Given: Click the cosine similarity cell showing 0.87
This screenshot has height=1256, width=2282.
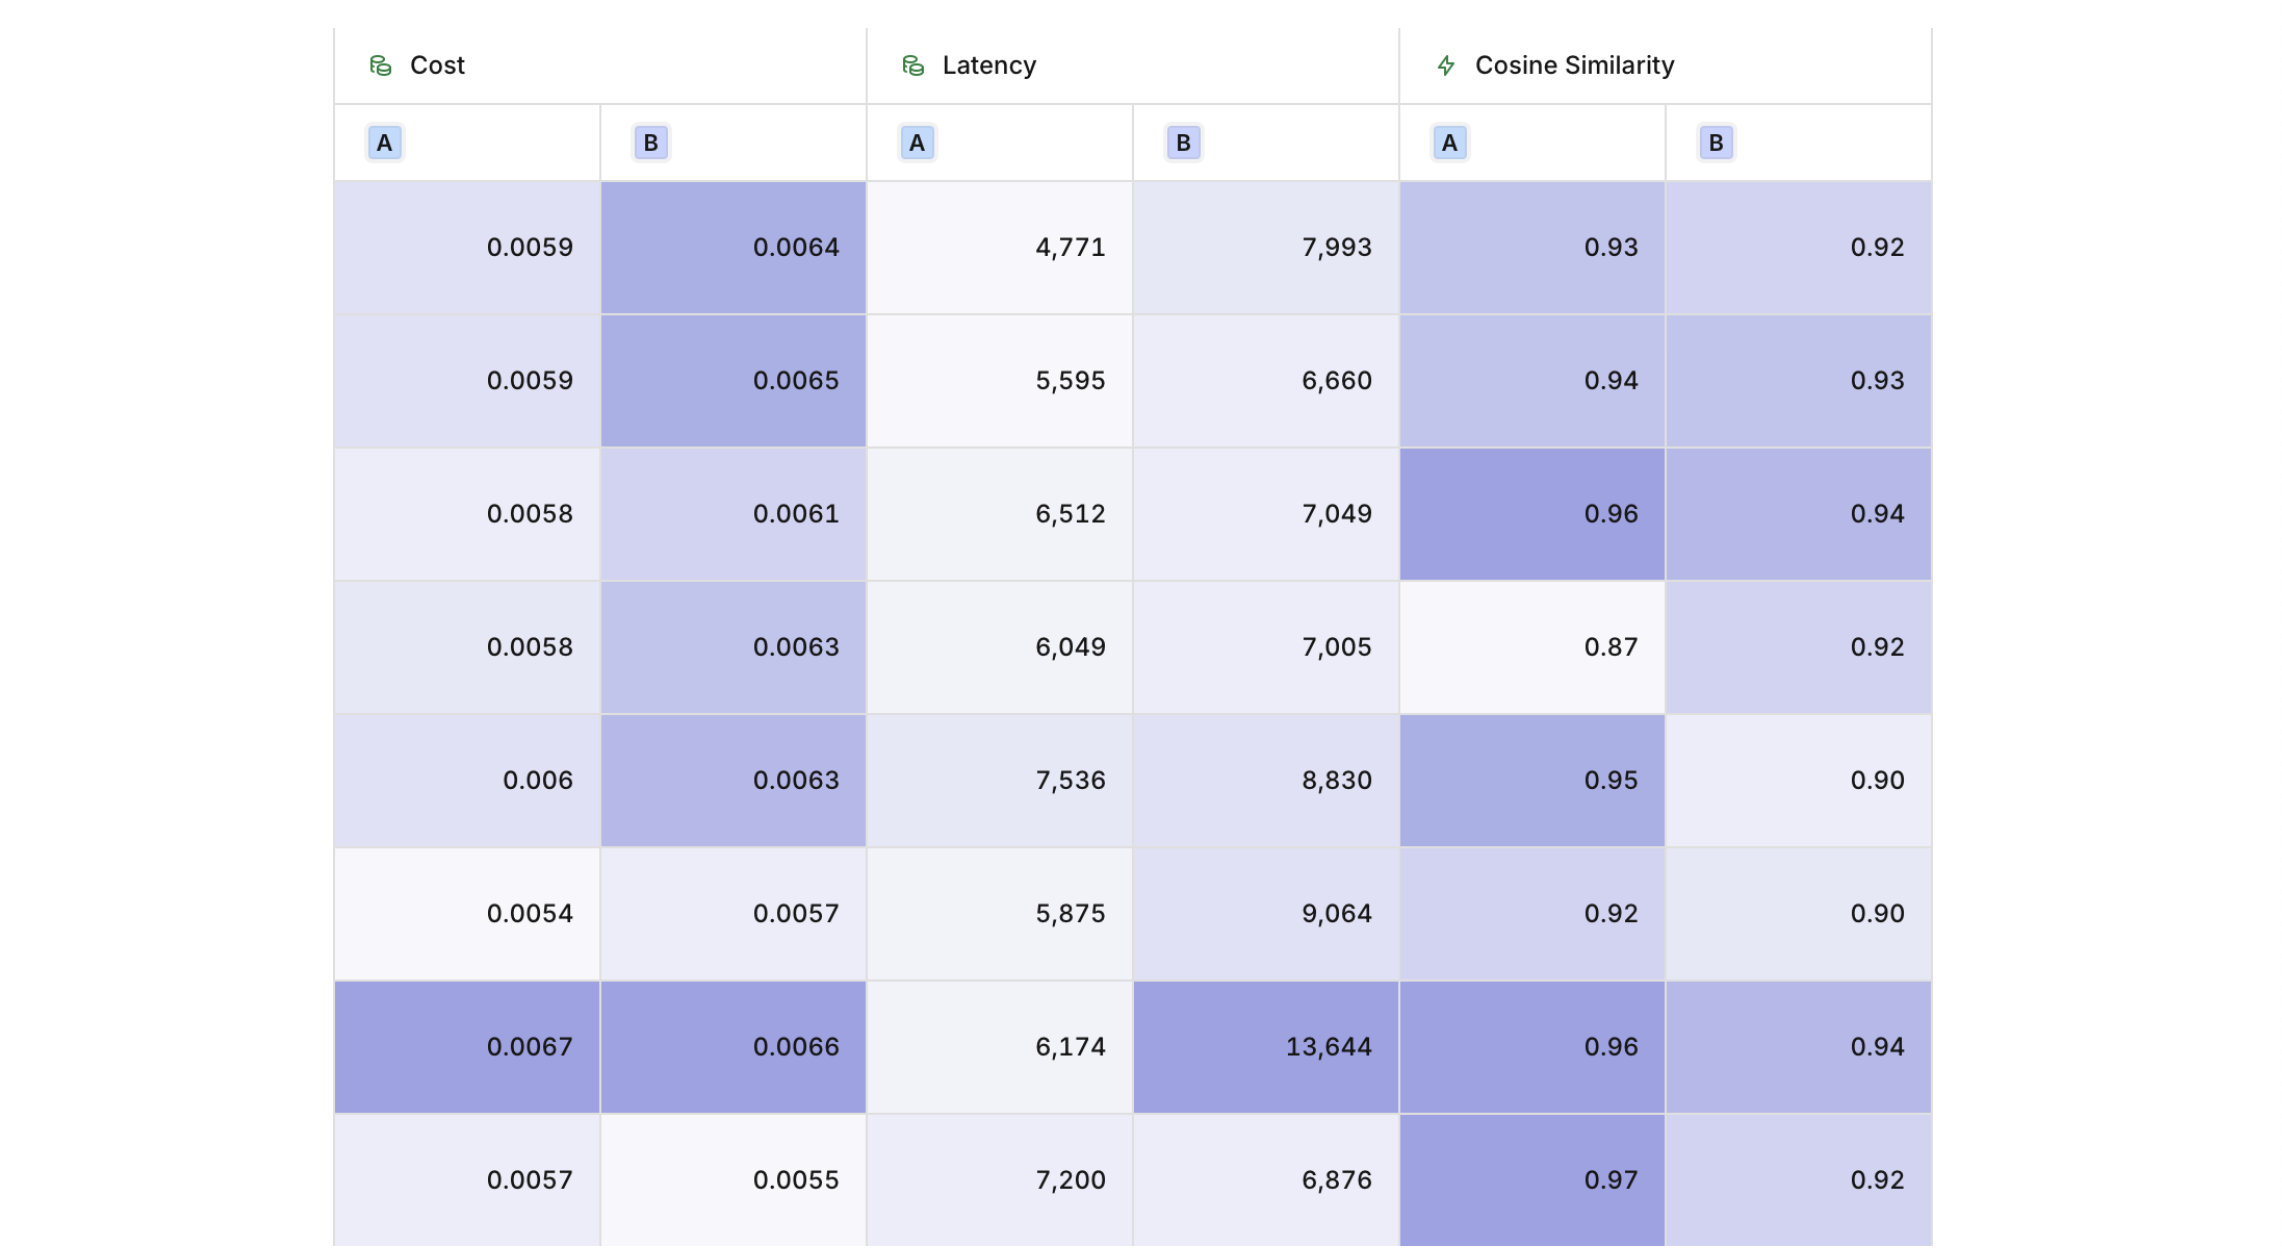Looking at the screenshot, I should [1531, 647].
